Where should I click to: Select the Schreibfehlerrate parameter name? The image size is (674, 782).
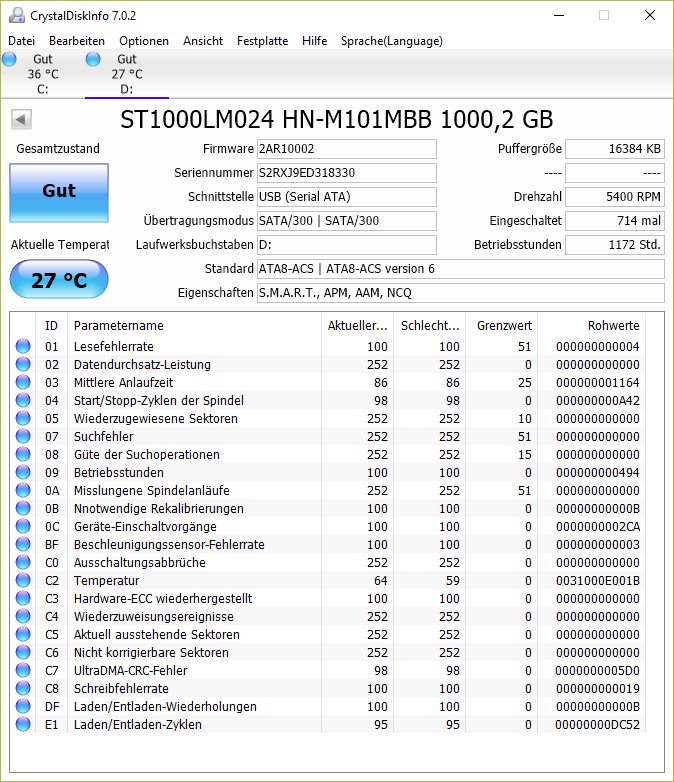click(x=121, y=689)
